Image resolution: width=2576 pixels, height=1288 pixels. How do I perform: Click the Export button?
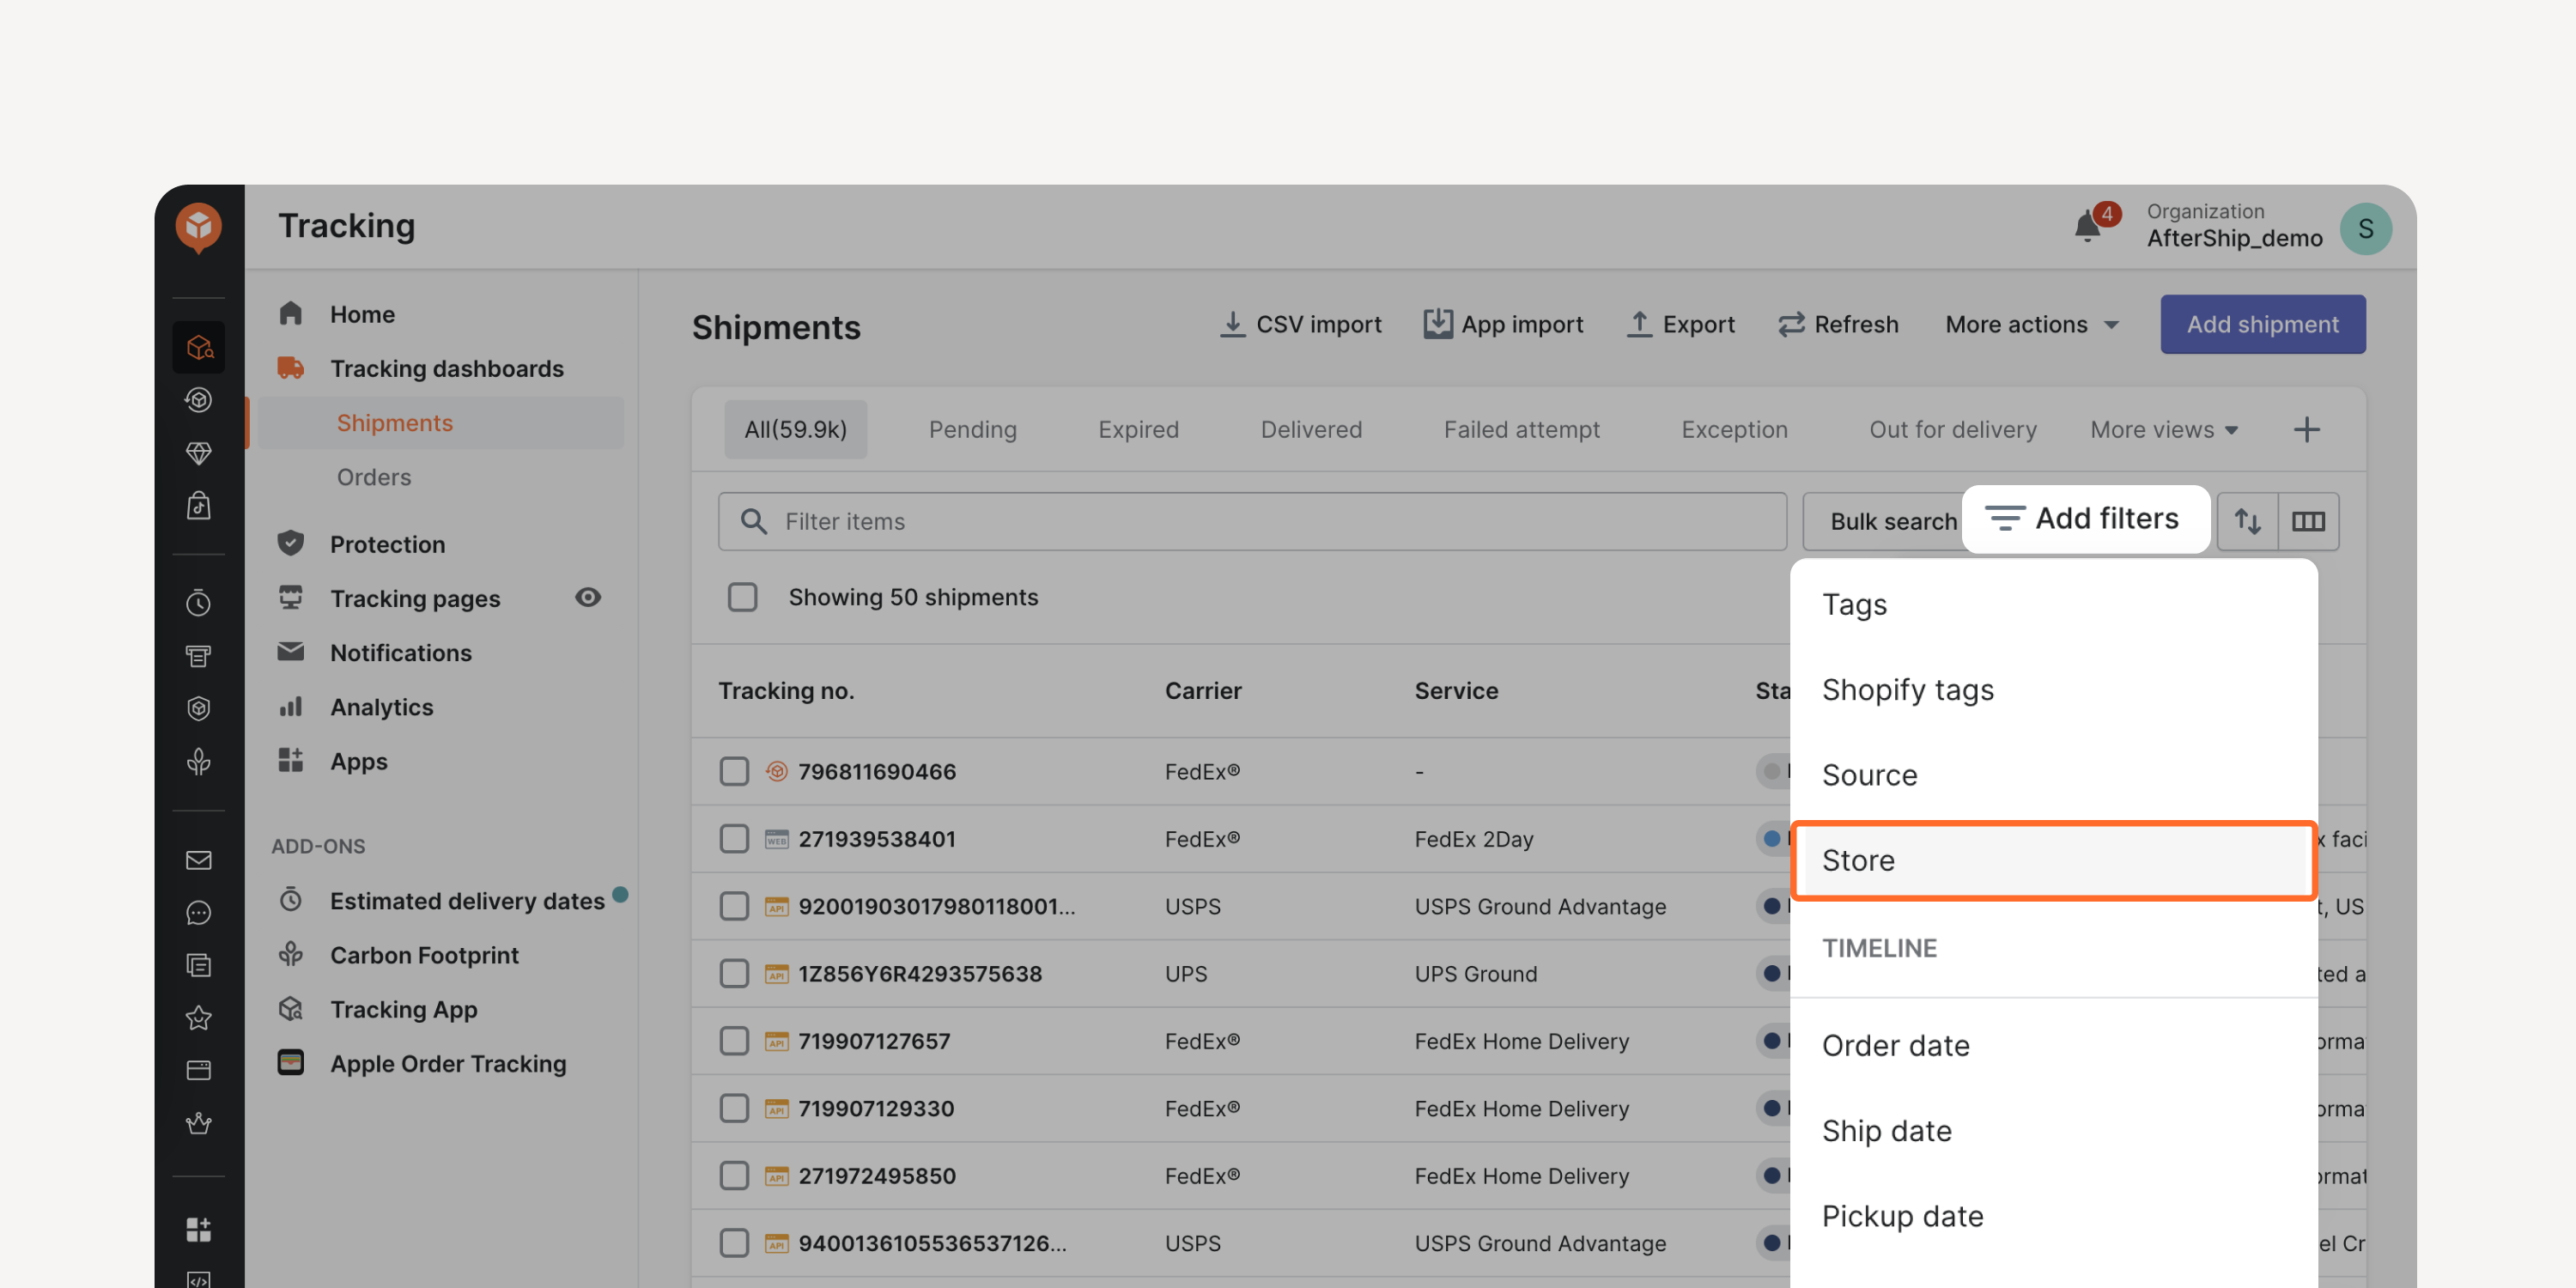tap(1681, 324)
